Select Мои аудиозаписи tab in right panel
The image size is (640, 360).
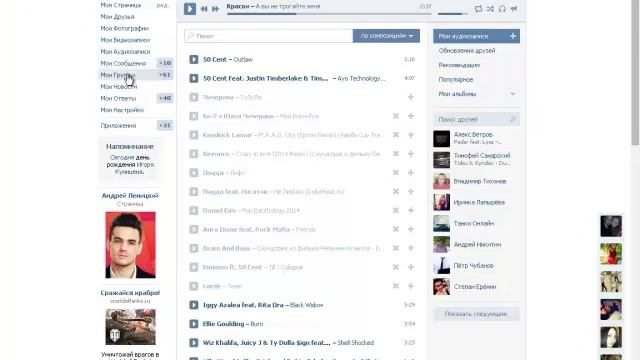476,36
